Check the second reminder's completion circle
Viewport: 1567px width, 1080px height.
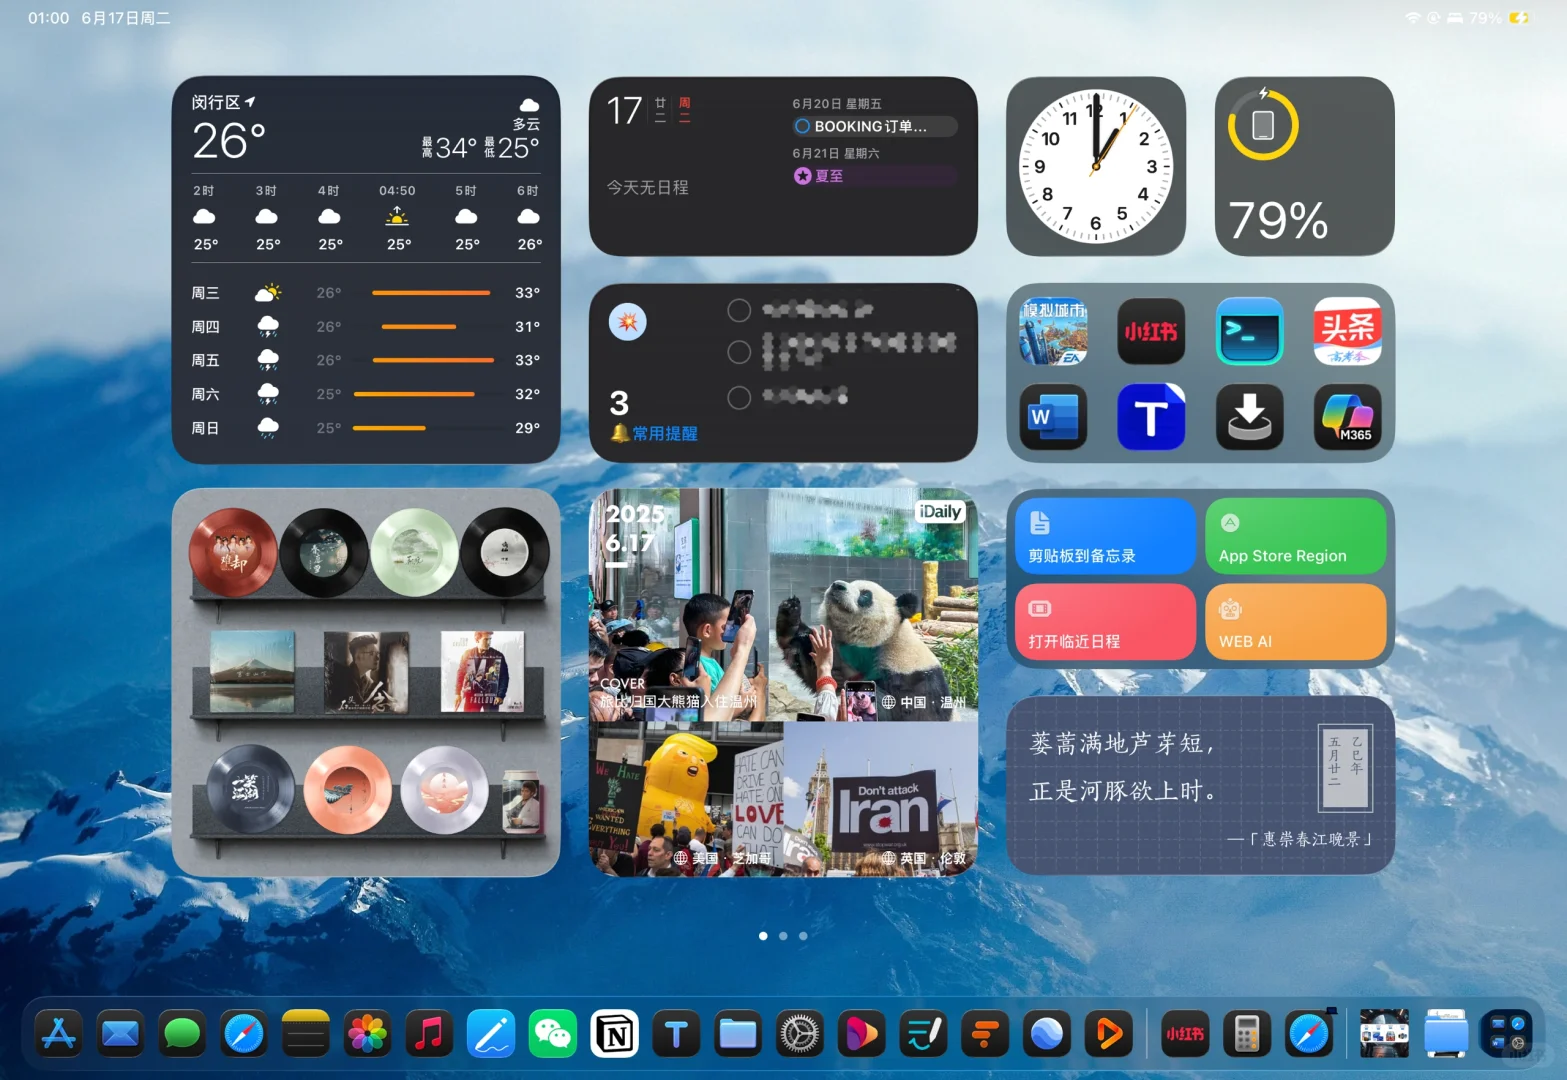(739, 352)
